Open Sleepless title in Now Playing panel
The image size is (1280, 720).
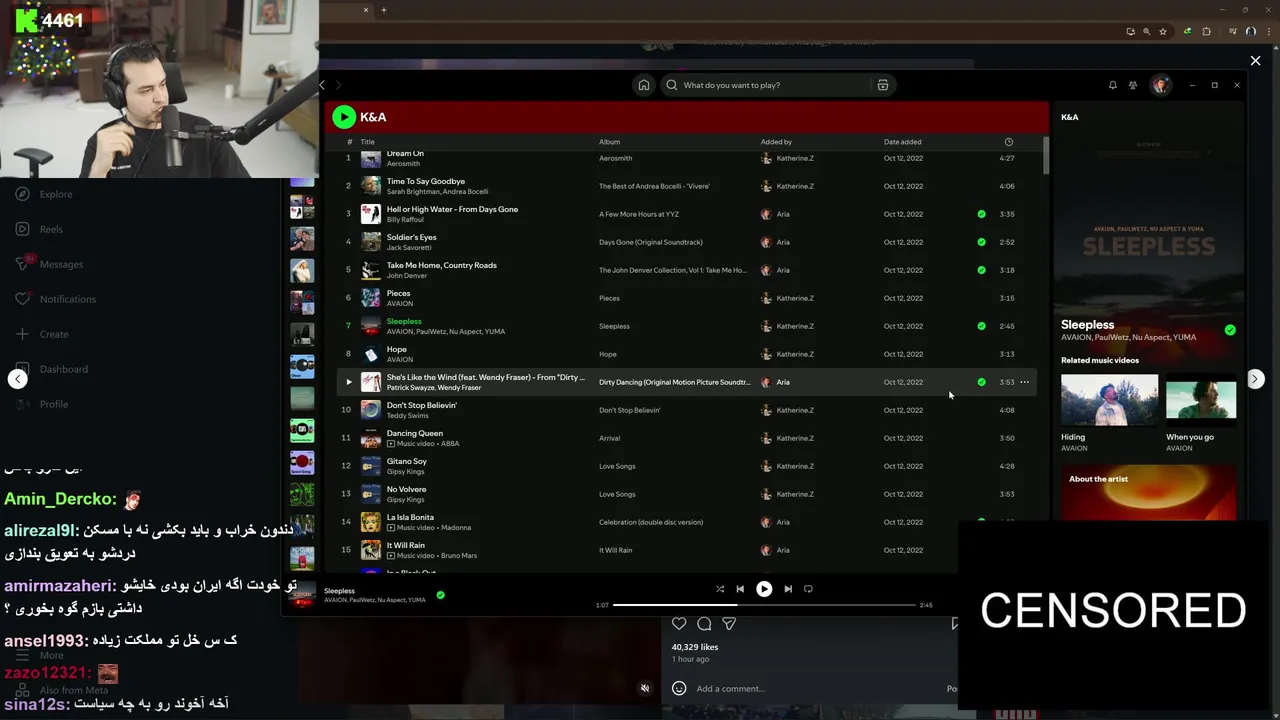pos(1088,325)
